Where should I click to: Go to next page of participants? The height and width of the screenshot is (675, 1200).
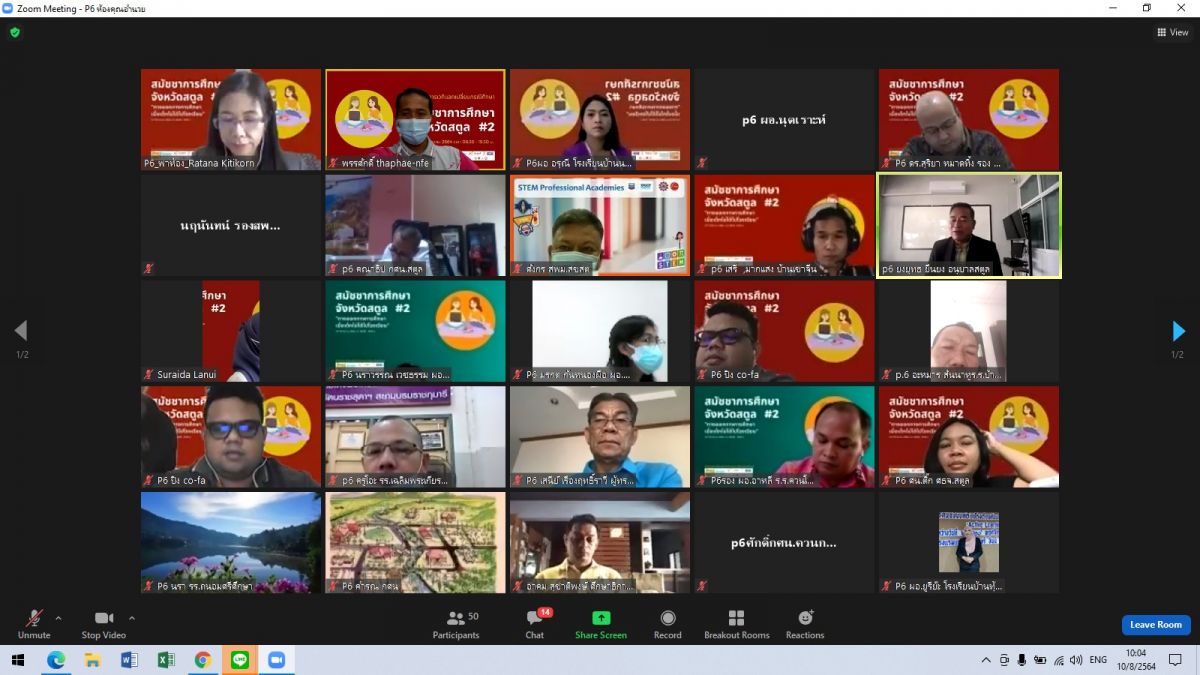(1178, 331)
